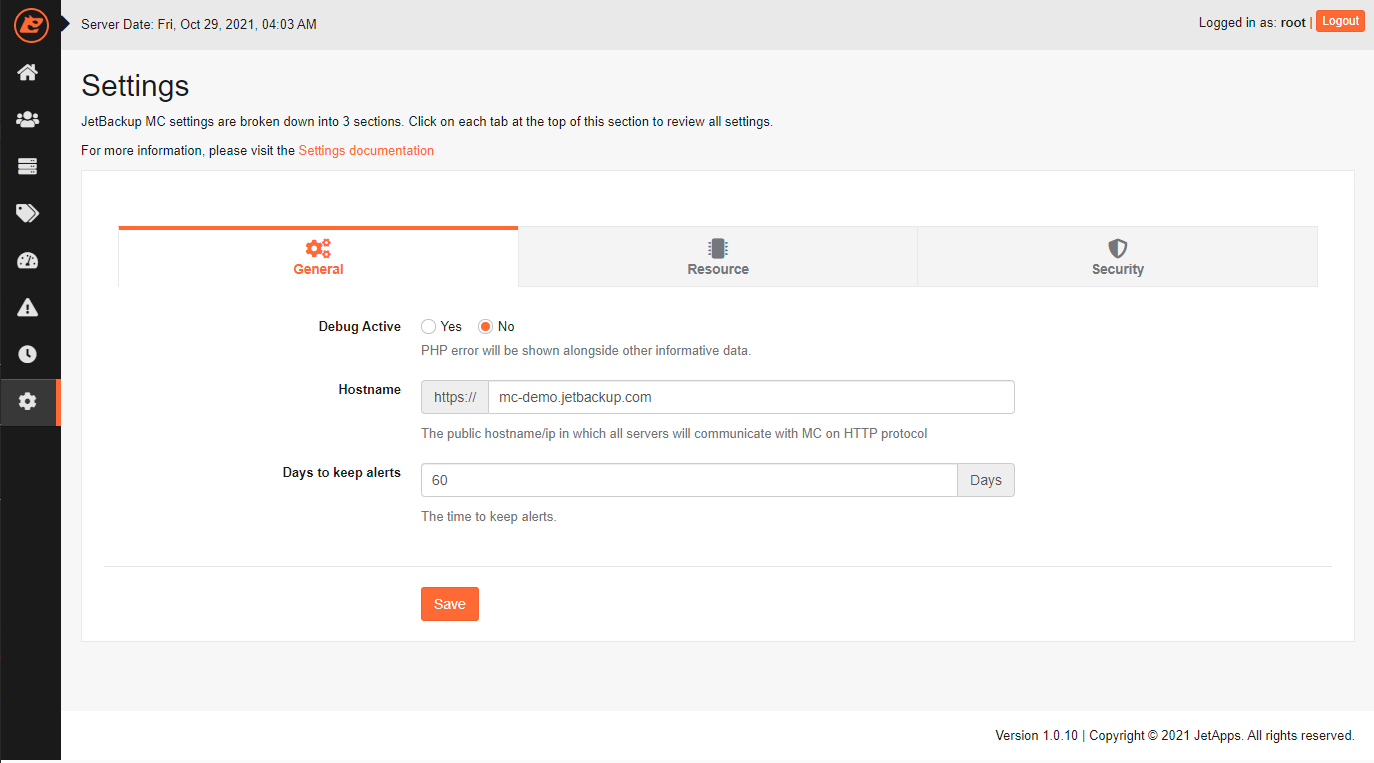Image resolution: width=1374 pixels, height=763 pixels.
Task: Click the Server Date text
Action: tap(199, 24)
